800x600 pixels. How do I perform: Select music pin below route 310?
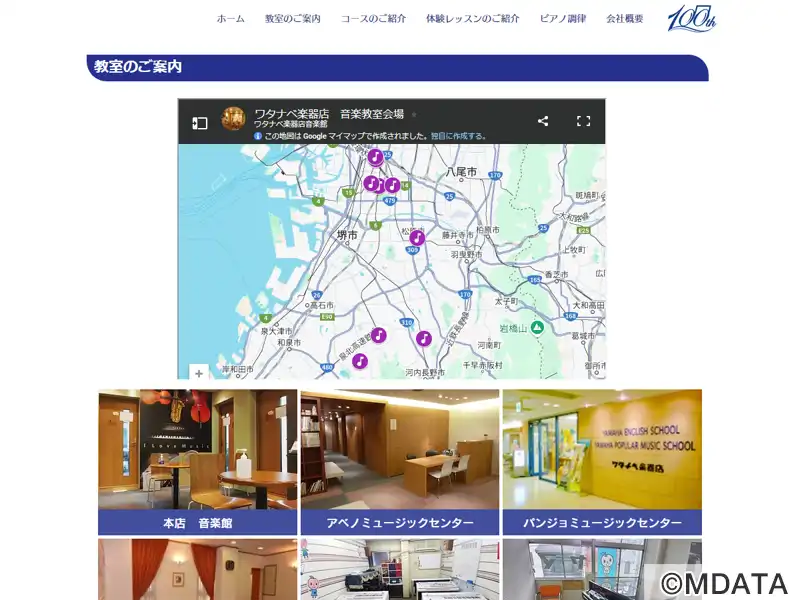[423, 338]
